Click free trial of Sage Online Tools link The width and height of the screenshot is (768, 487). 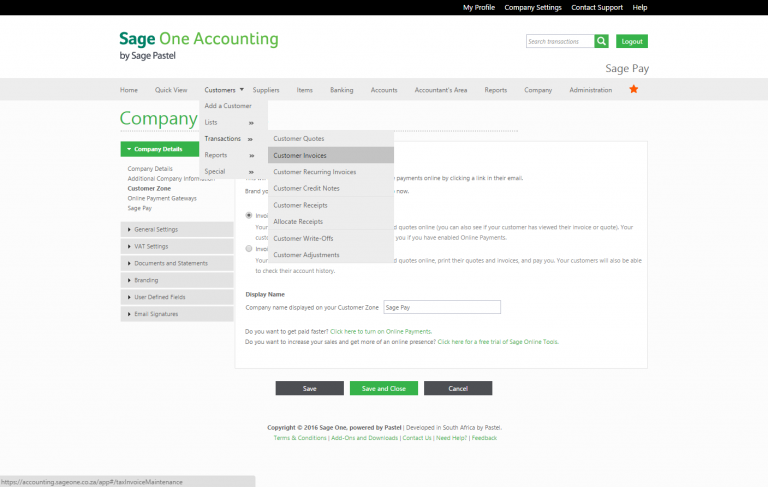click(498, 342)
